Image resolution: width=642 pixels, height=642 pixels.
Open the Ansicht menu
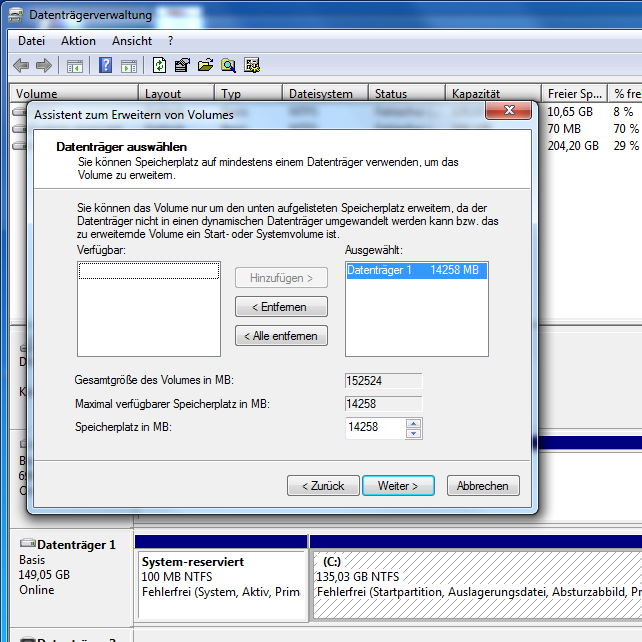coord(132,41)
